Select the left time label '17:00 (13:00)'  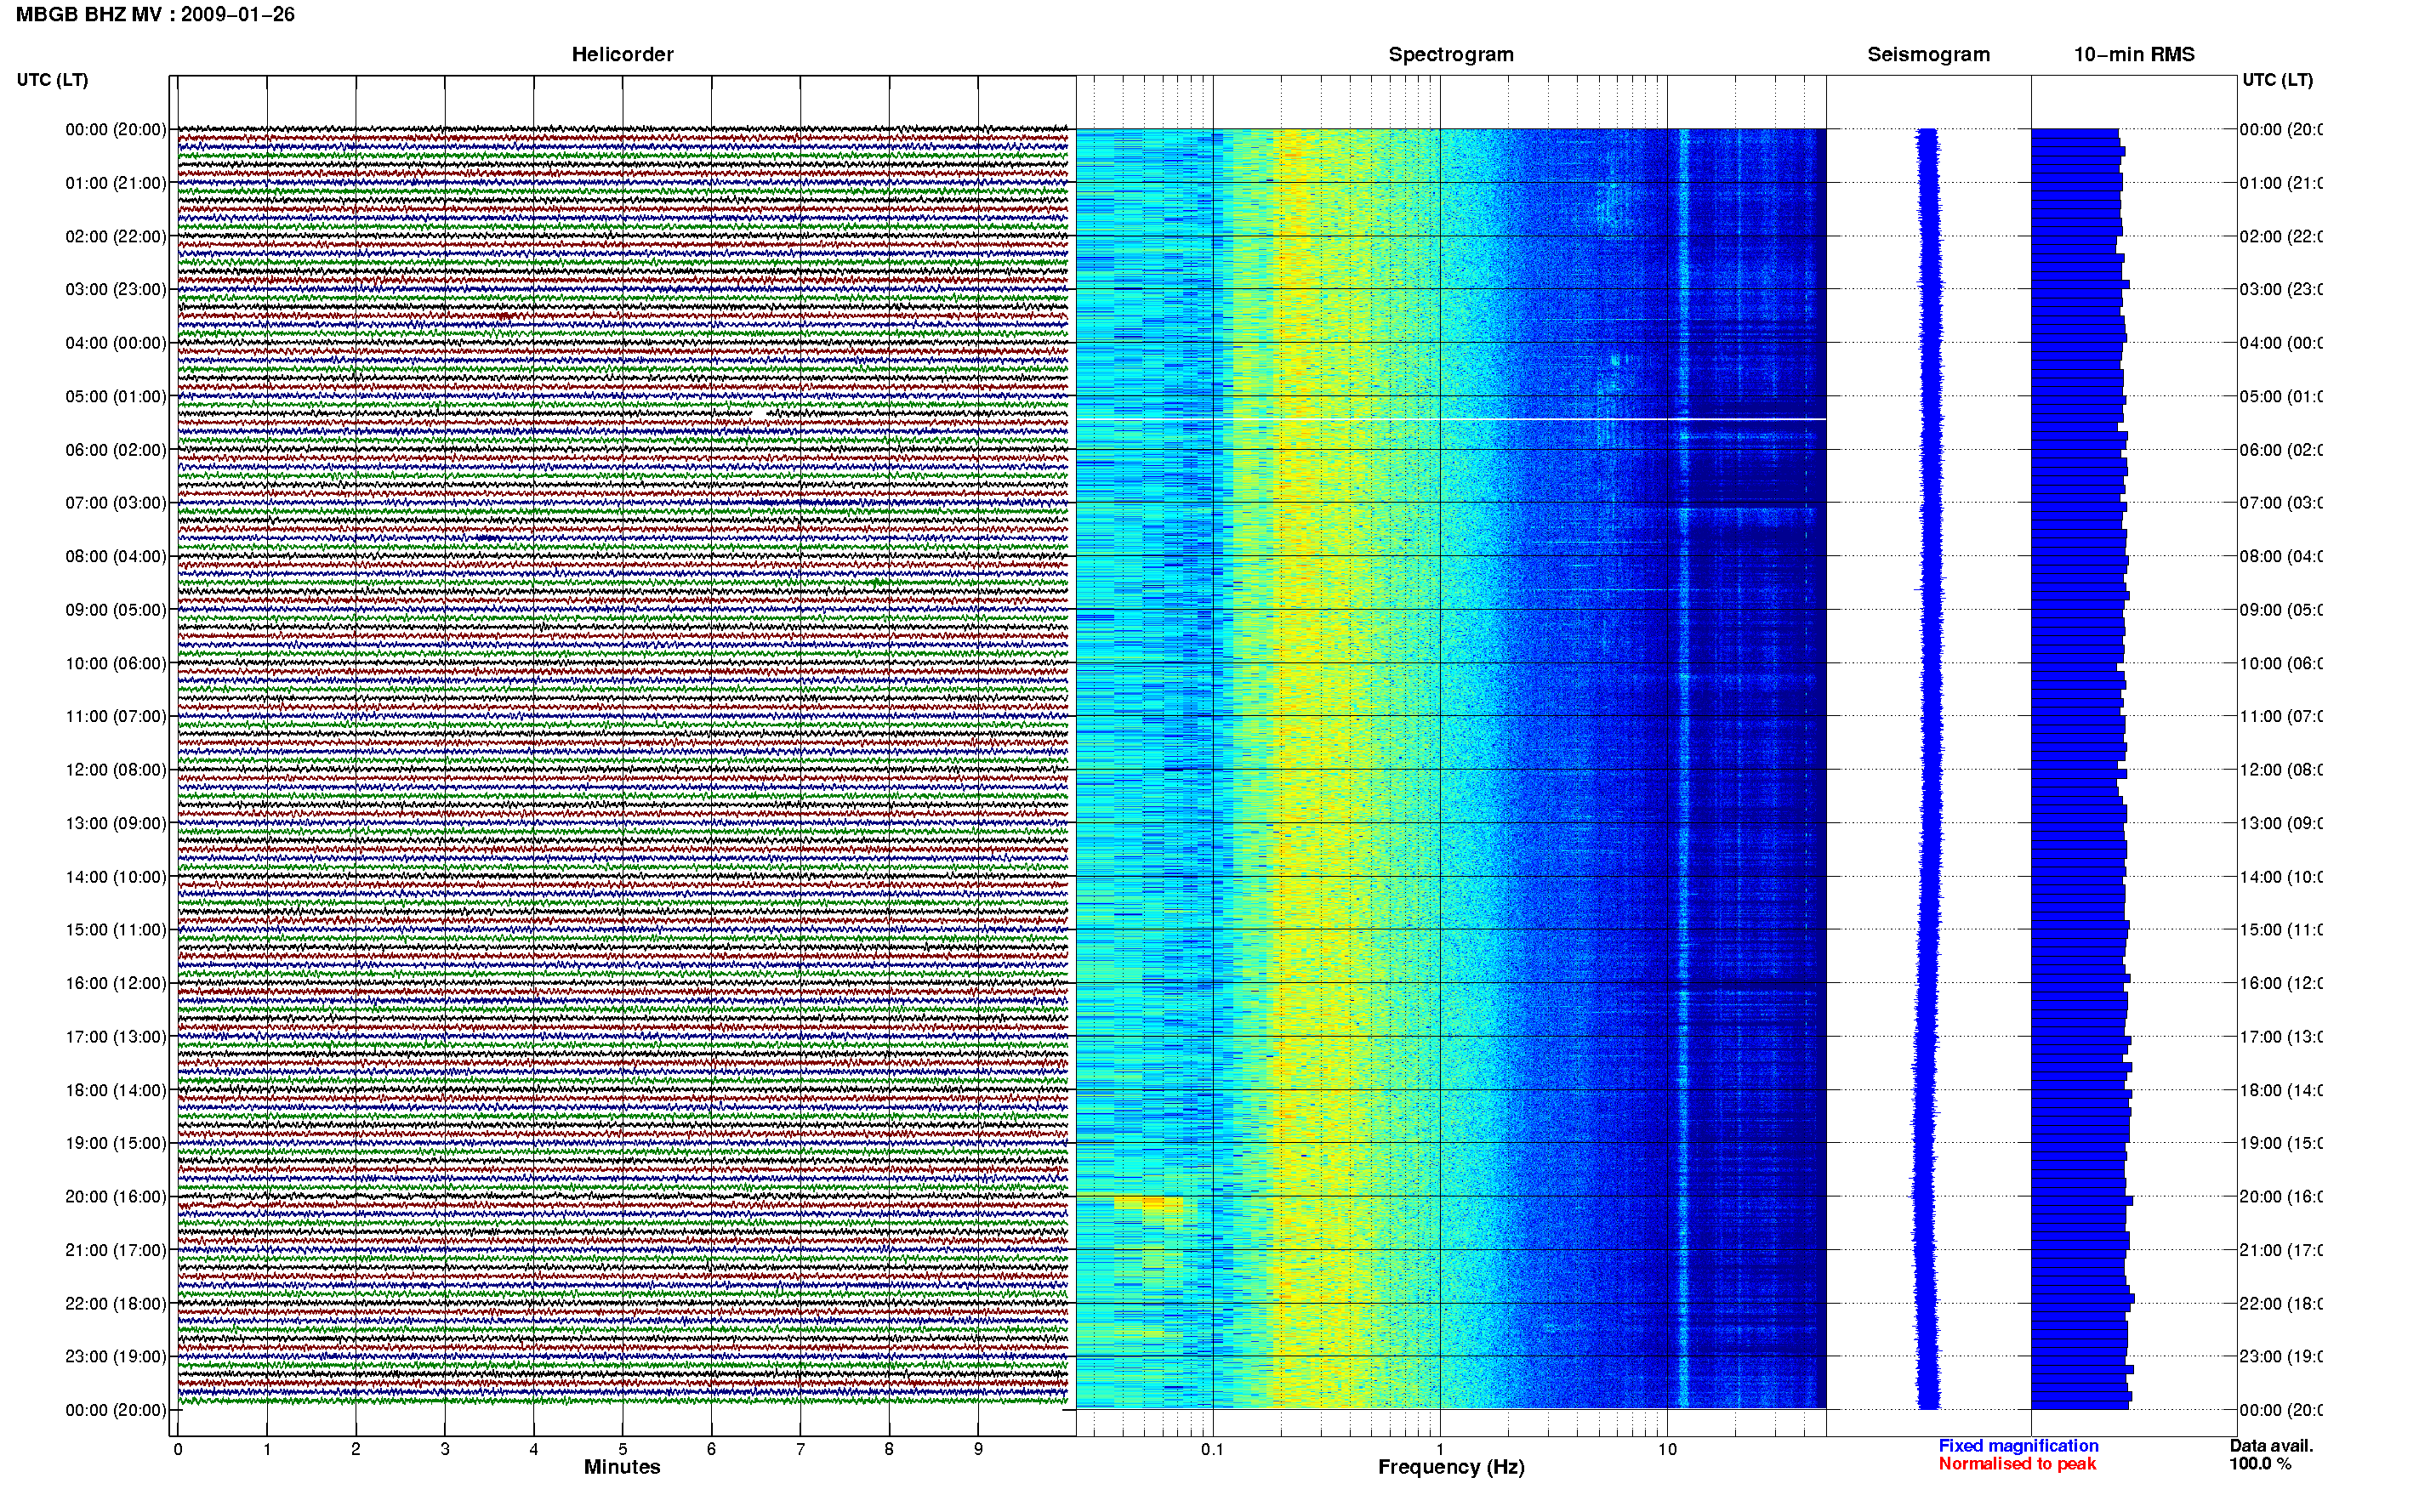pyautogui.click(x=116, y=1037)
